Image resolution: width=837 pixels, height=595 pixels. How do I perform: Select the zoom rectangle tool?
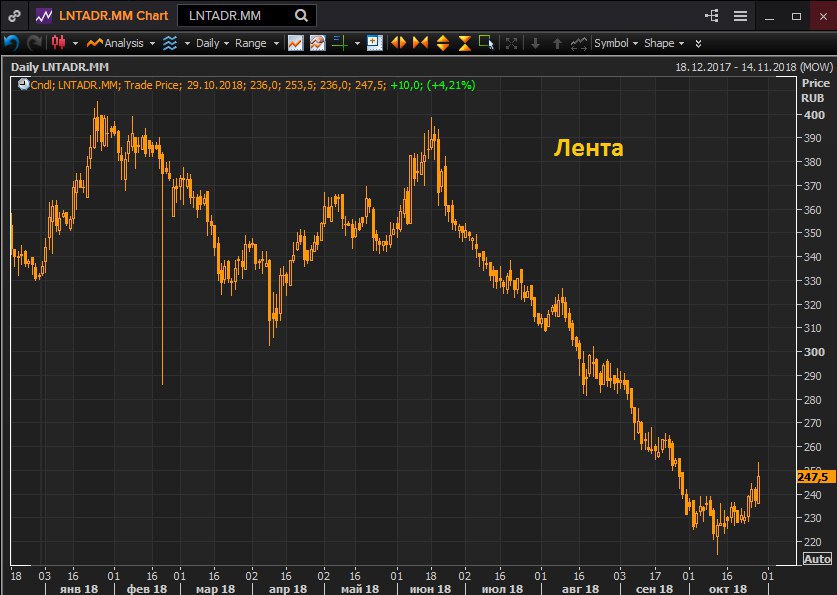click(486, 43)
